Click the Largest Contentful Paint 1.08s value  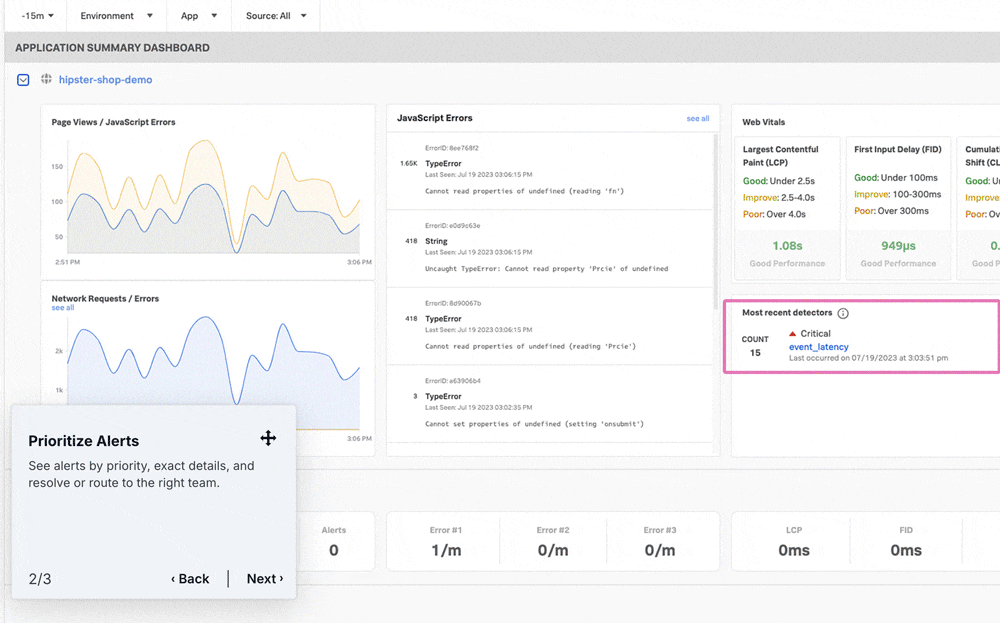[x=787, y=246]
